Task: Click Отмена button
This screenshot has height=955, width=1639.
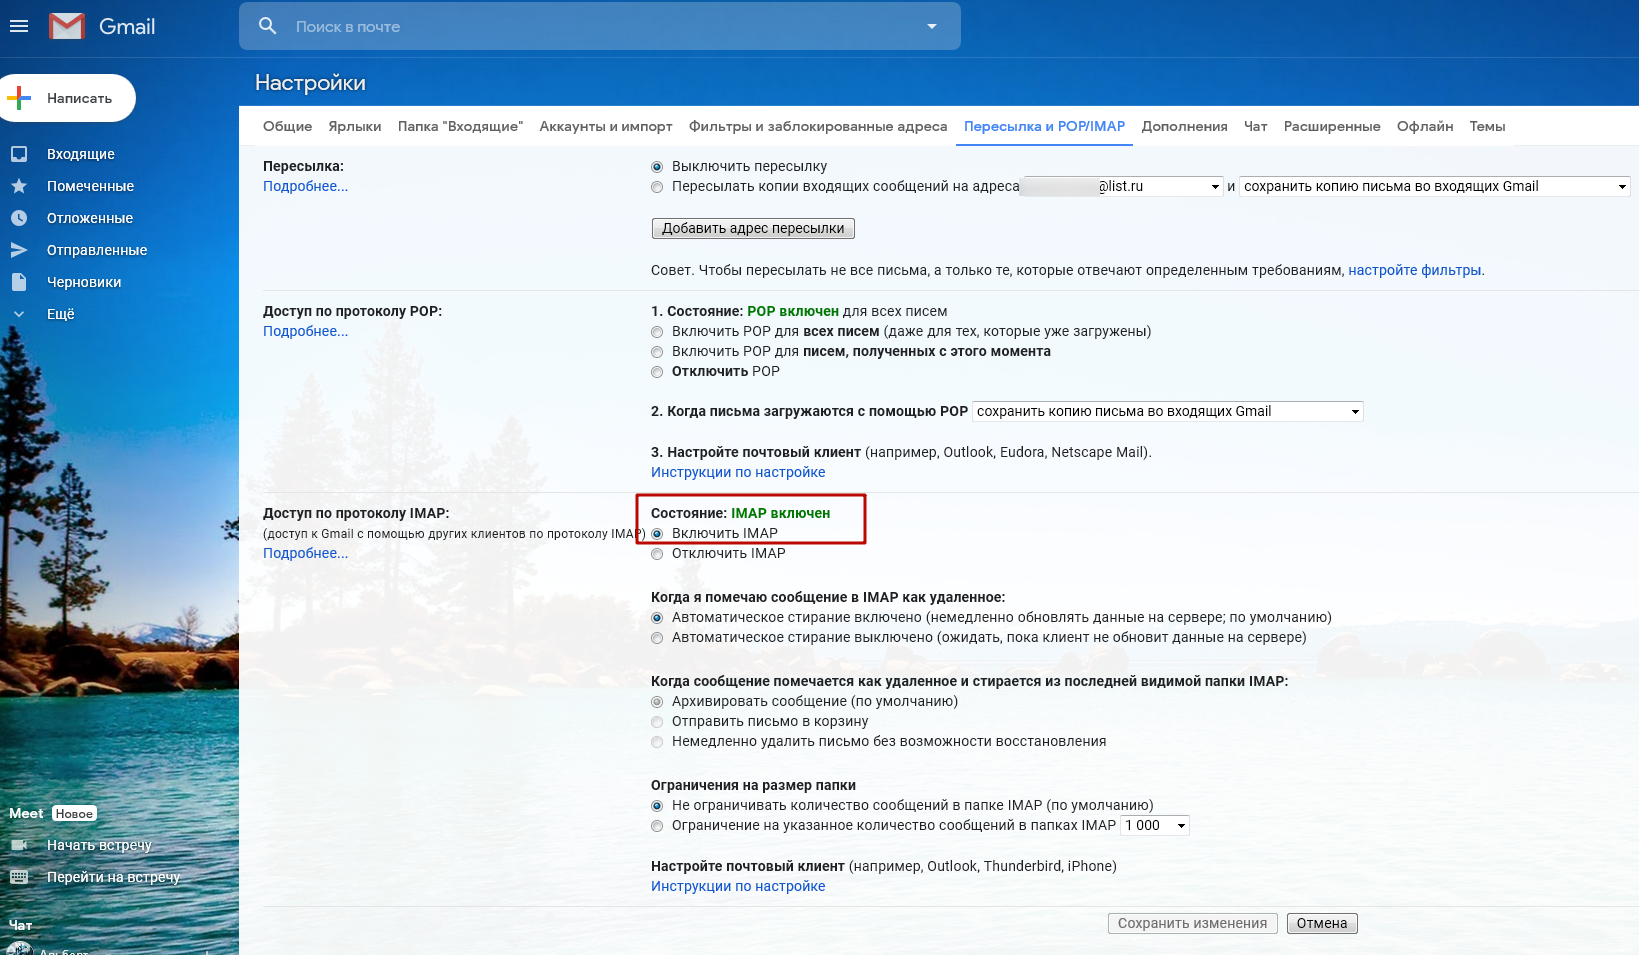Action: click(1322, 923)
